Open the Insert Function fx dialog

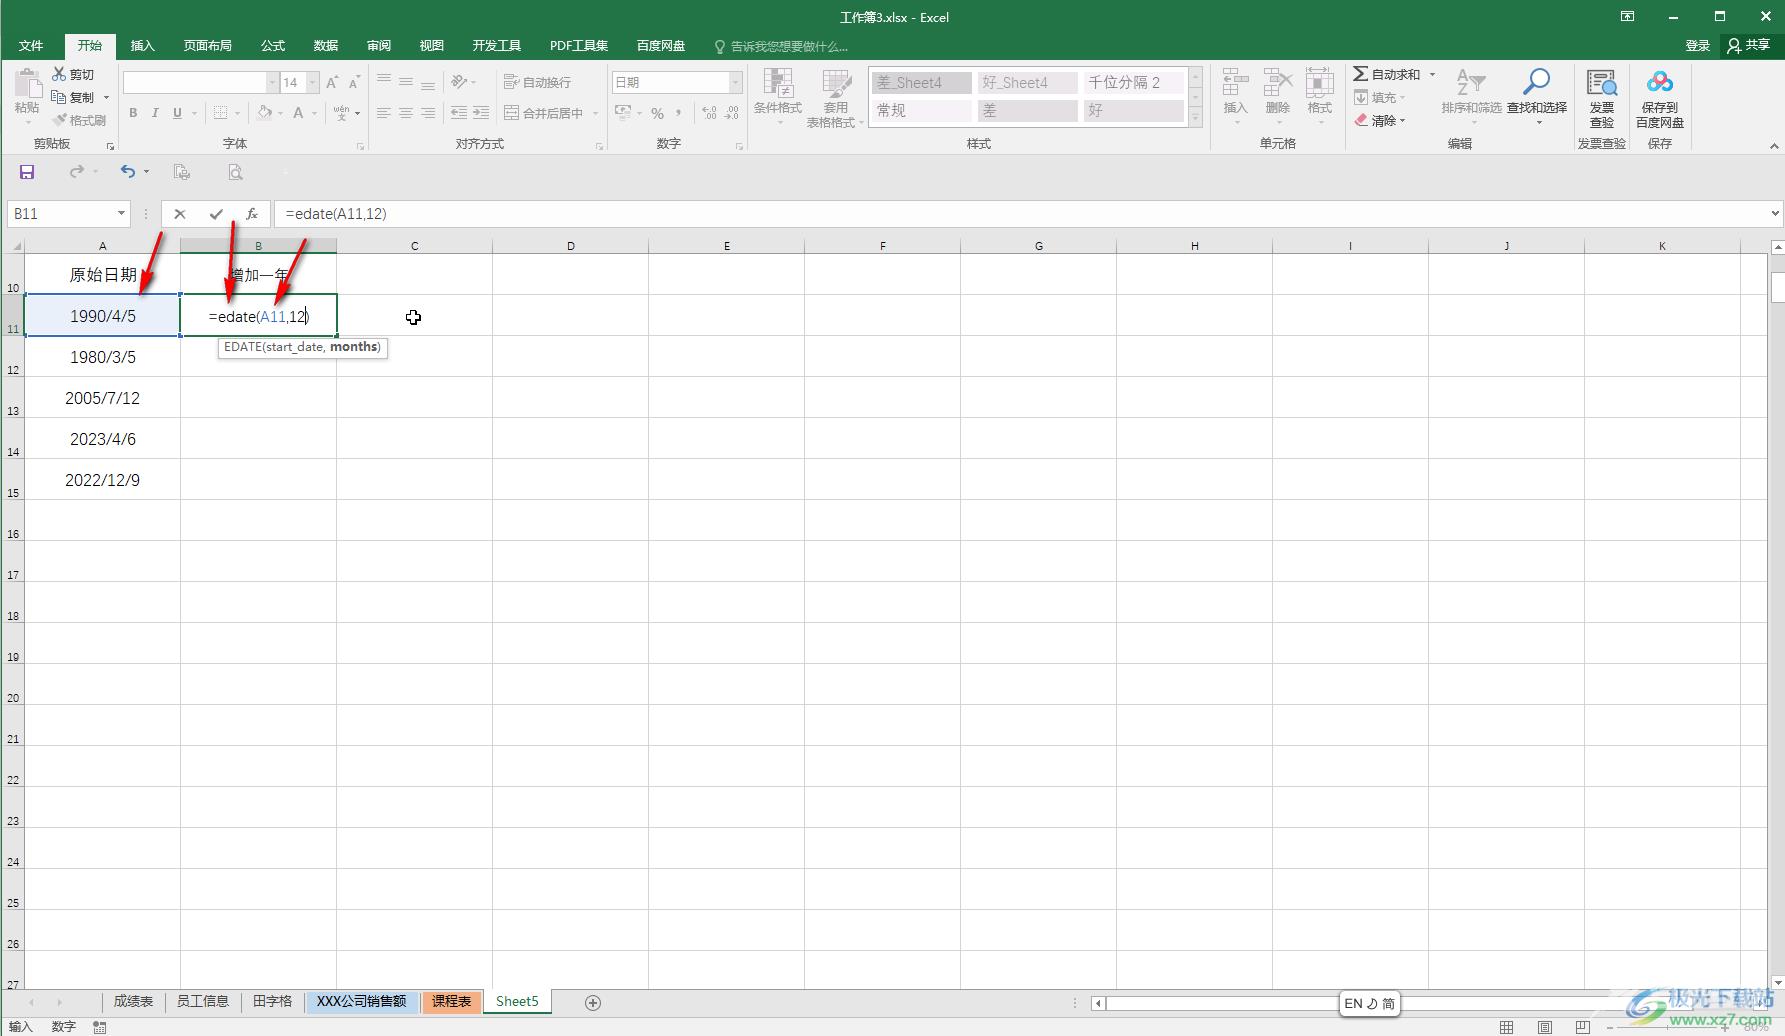252,214
